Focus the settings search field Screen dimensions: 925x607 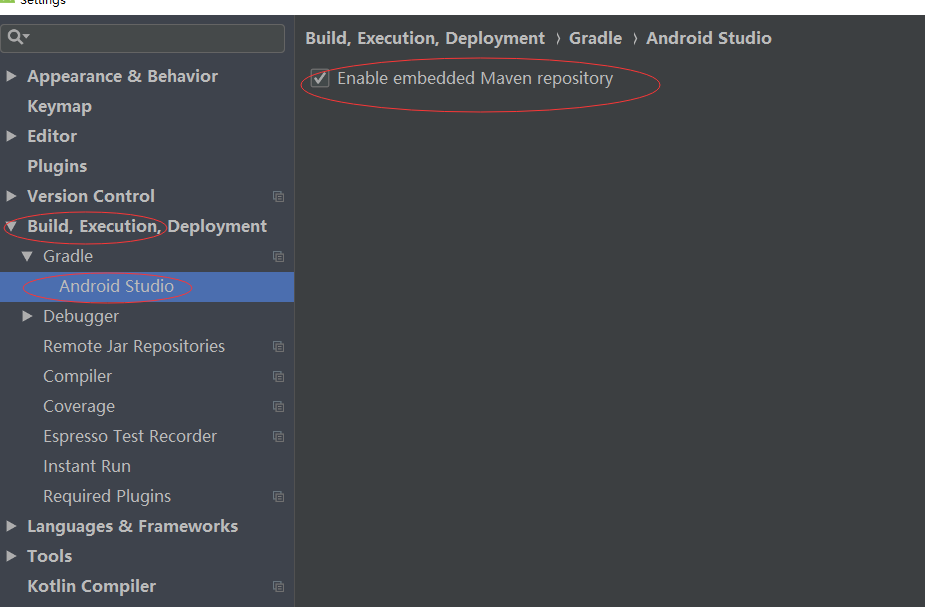coord(143,38)
